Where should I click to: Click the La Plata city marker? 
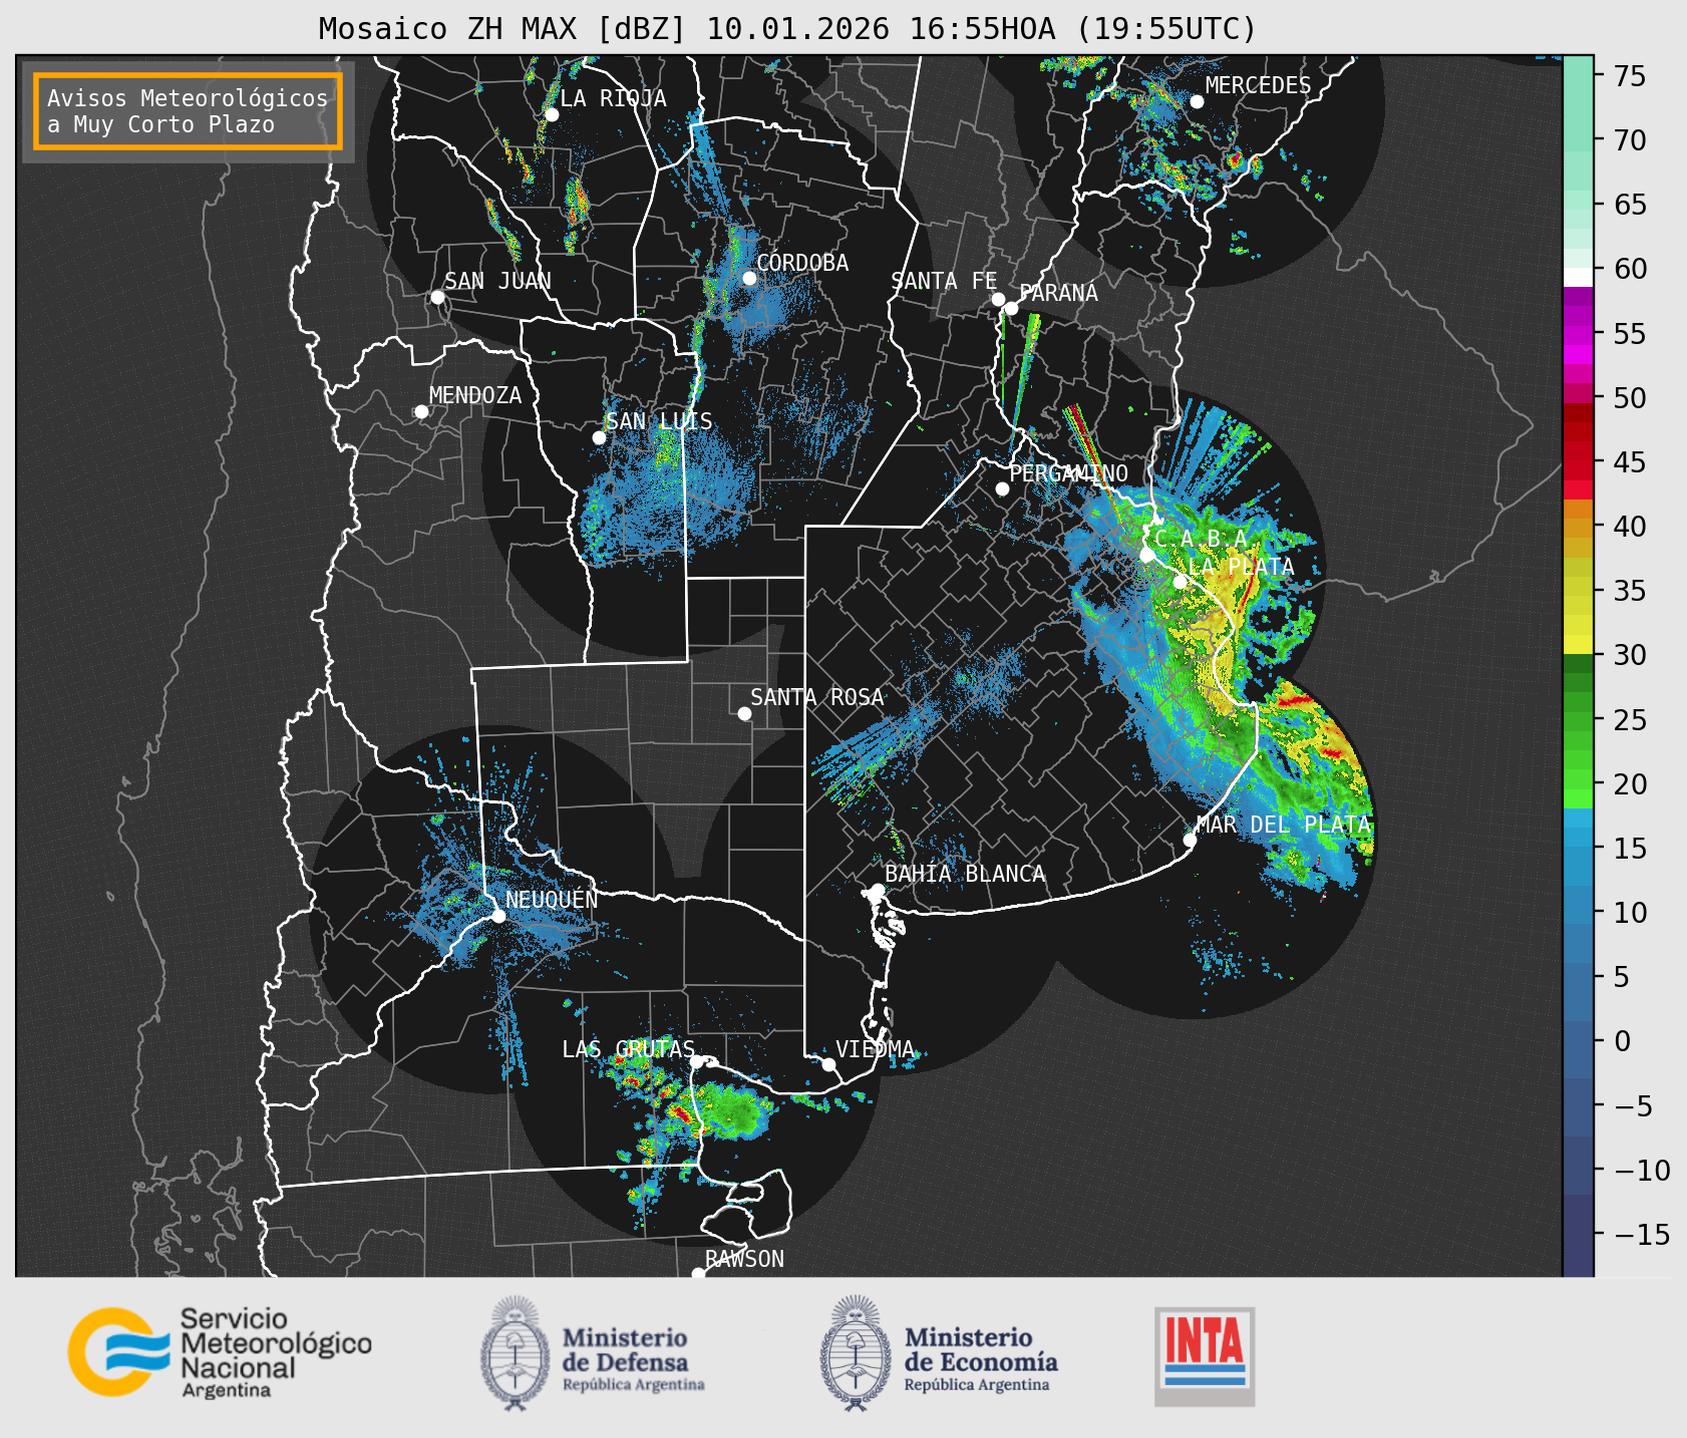tap(1180, 582)
